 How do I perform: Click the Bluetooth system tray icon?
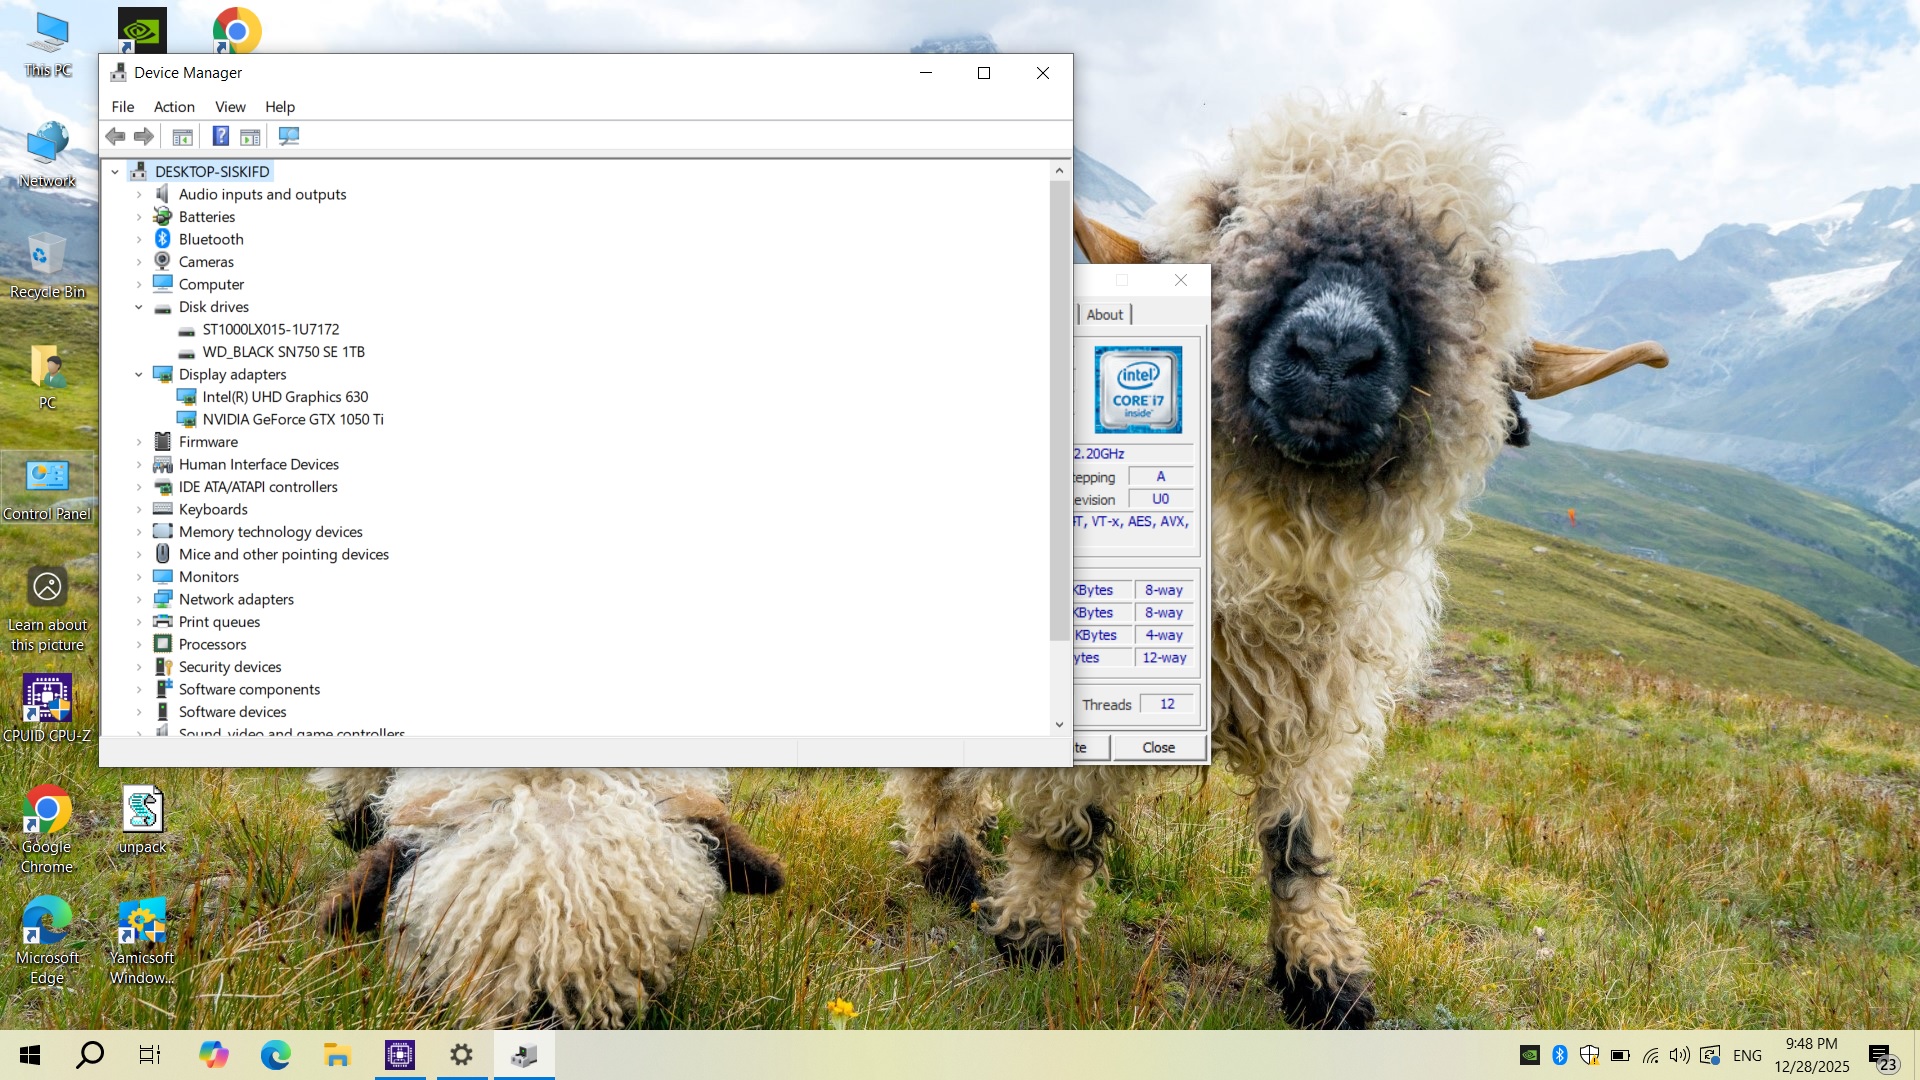click(1559, 1055)
